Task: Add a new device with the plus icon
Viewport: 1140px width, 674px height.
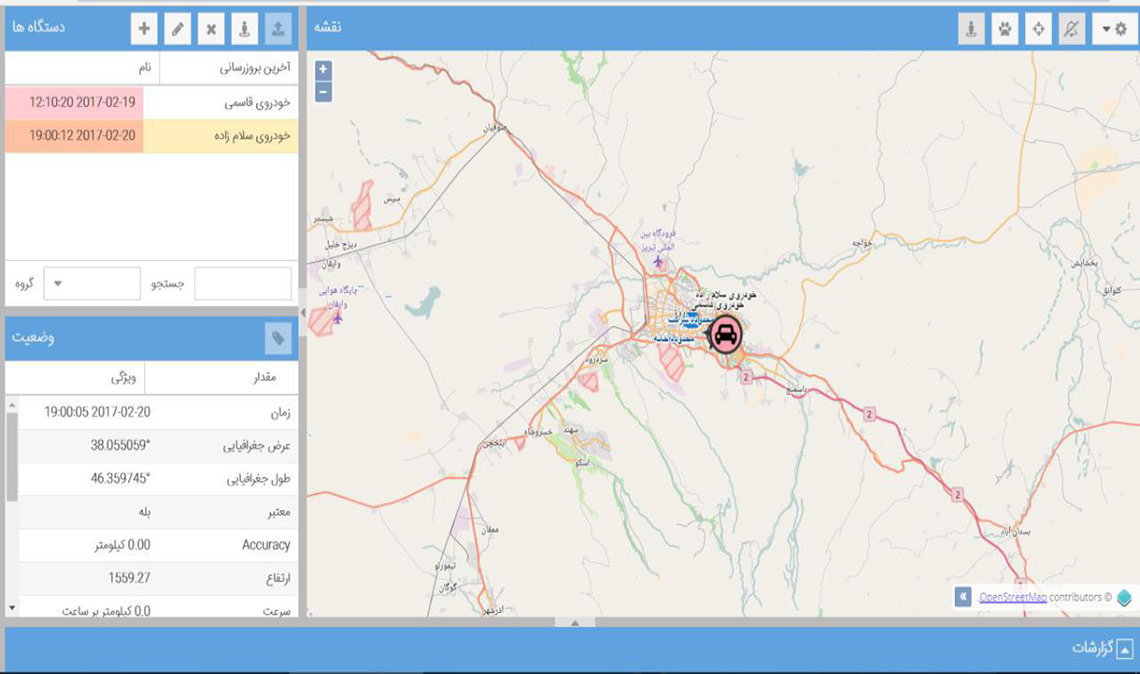Action: pos(144,28)
